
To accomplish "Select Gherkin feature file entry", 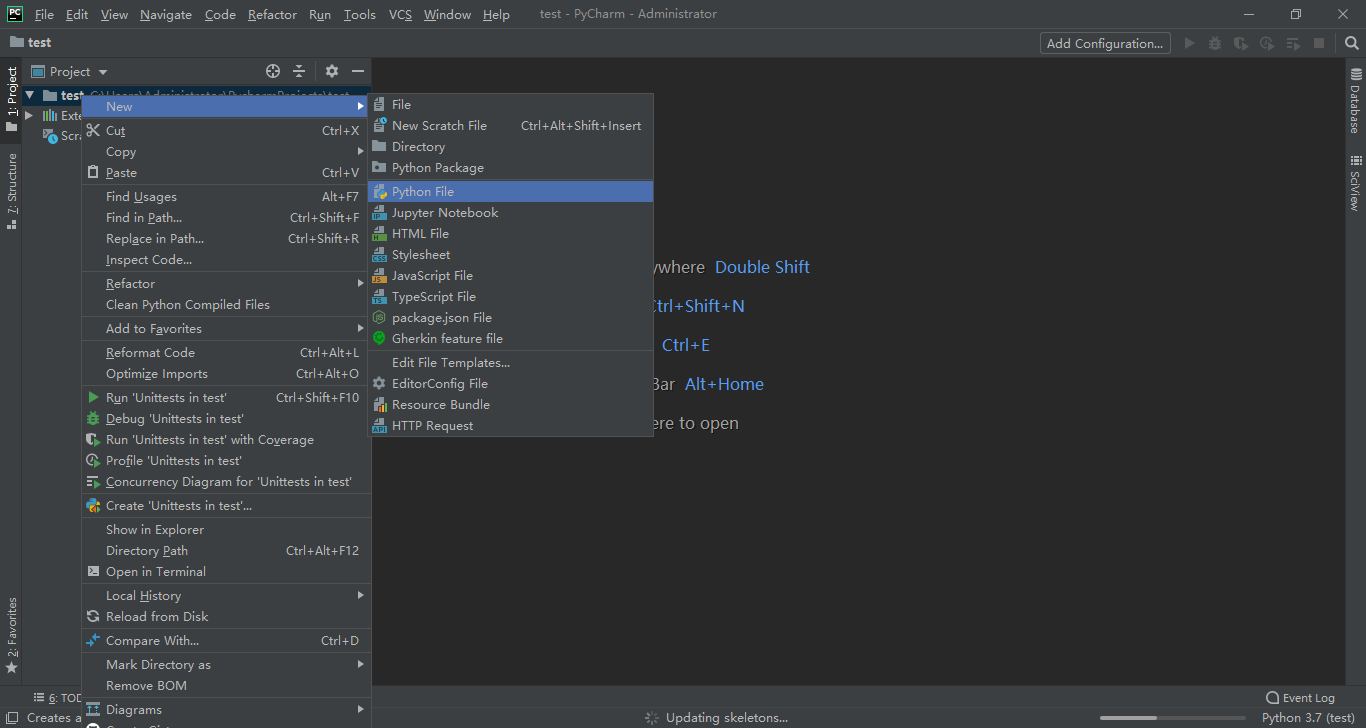I will 511,338.
